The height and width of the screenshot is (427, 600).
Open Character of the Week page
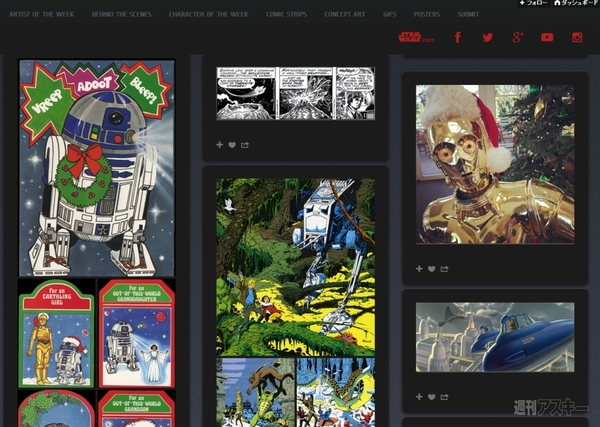[209, 15]
